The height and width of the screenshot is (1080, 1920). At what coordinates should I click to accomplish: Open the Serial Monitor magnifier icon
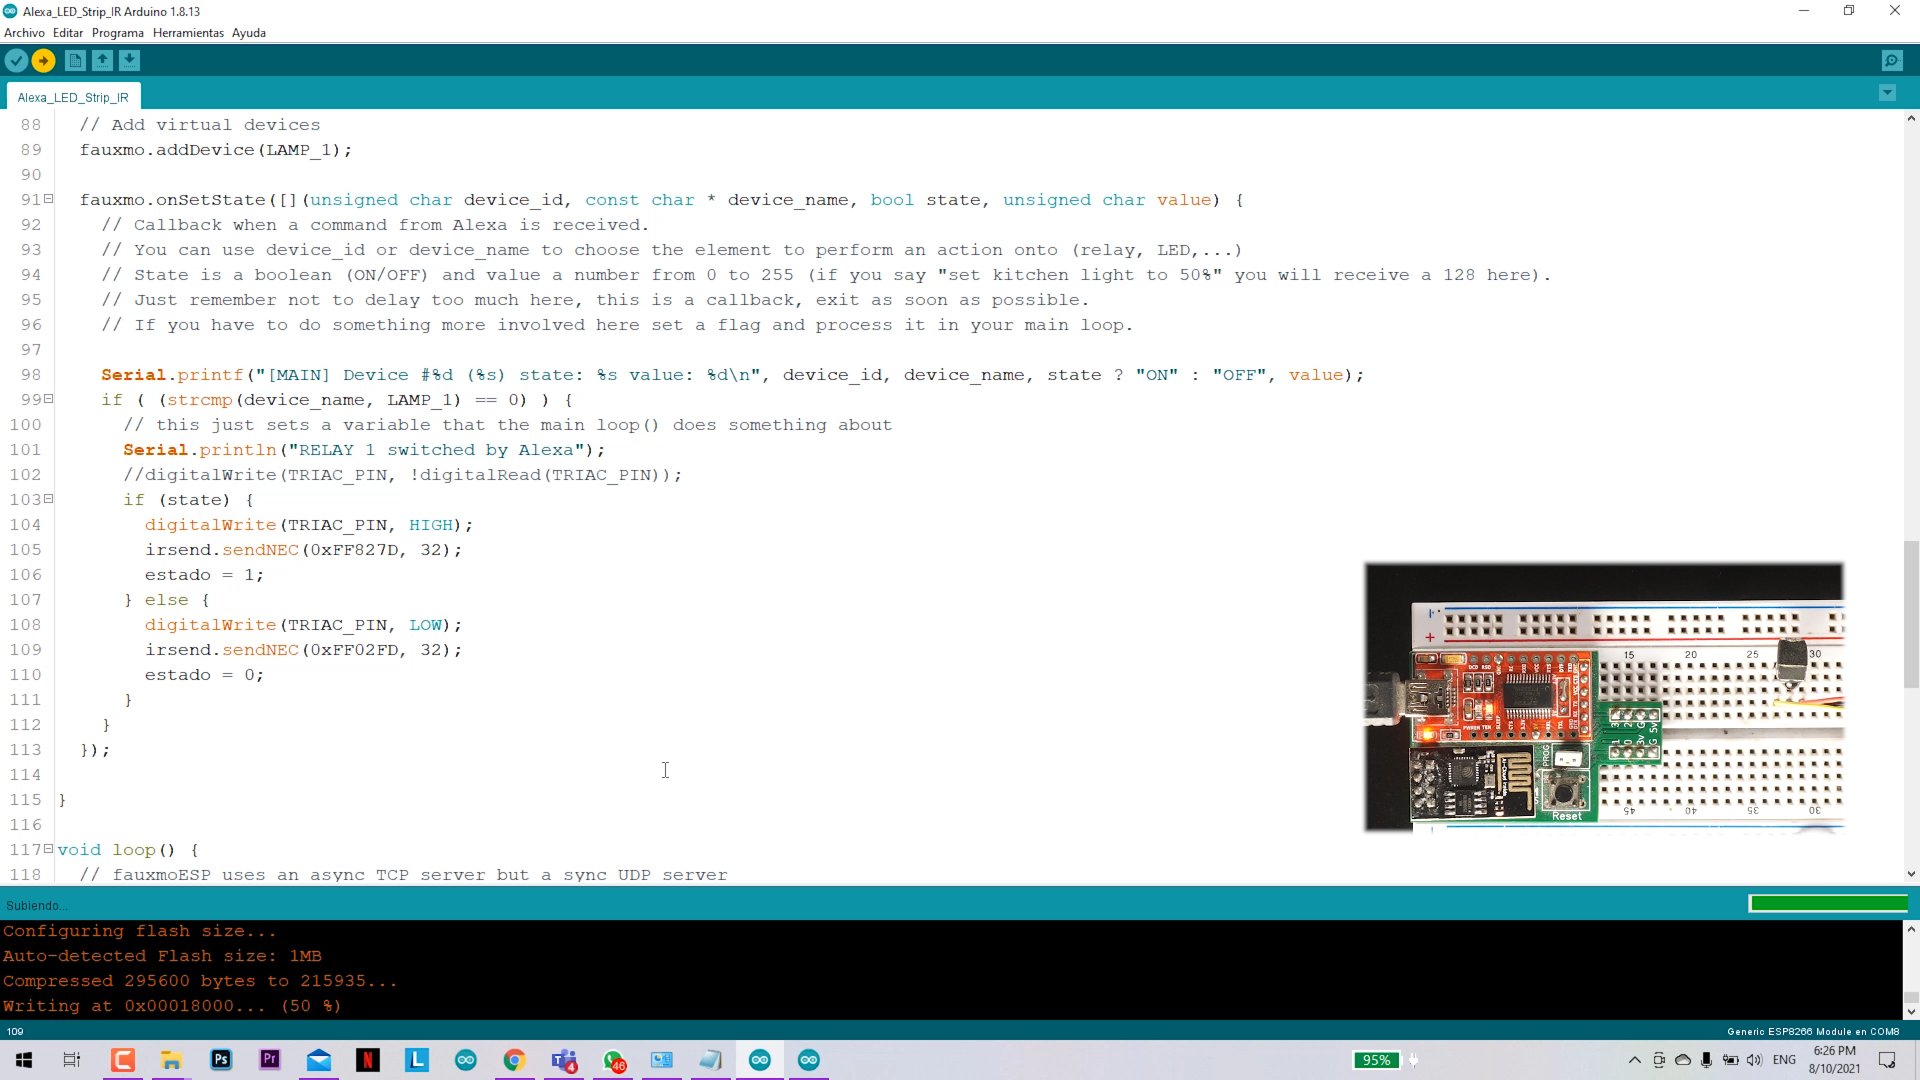(1891, 61)
